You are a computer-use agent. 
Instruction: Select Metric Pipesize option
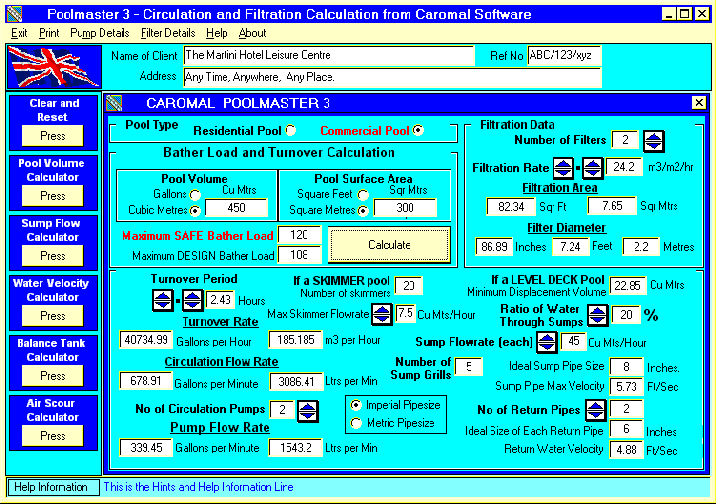coord(356,423)
